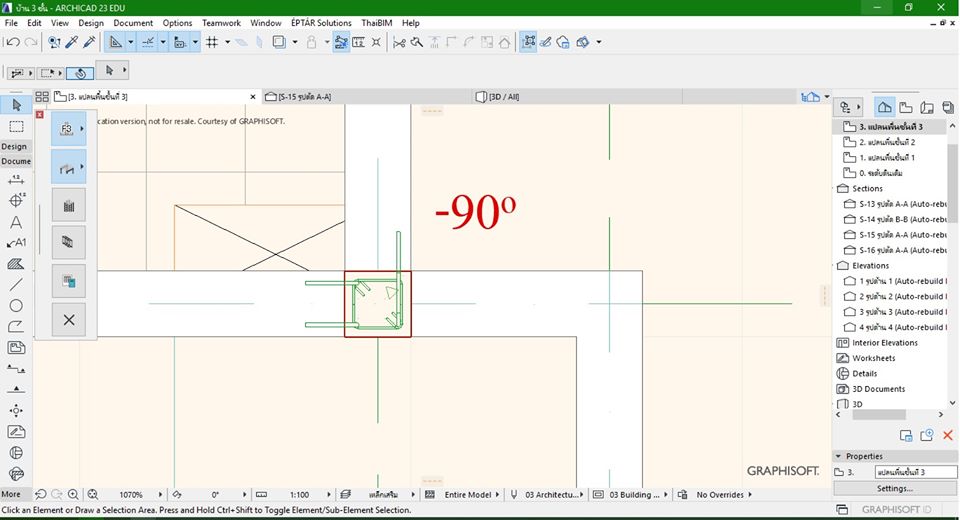
Task: Choose the Circle/Arc tool
Action: (16, 305)
